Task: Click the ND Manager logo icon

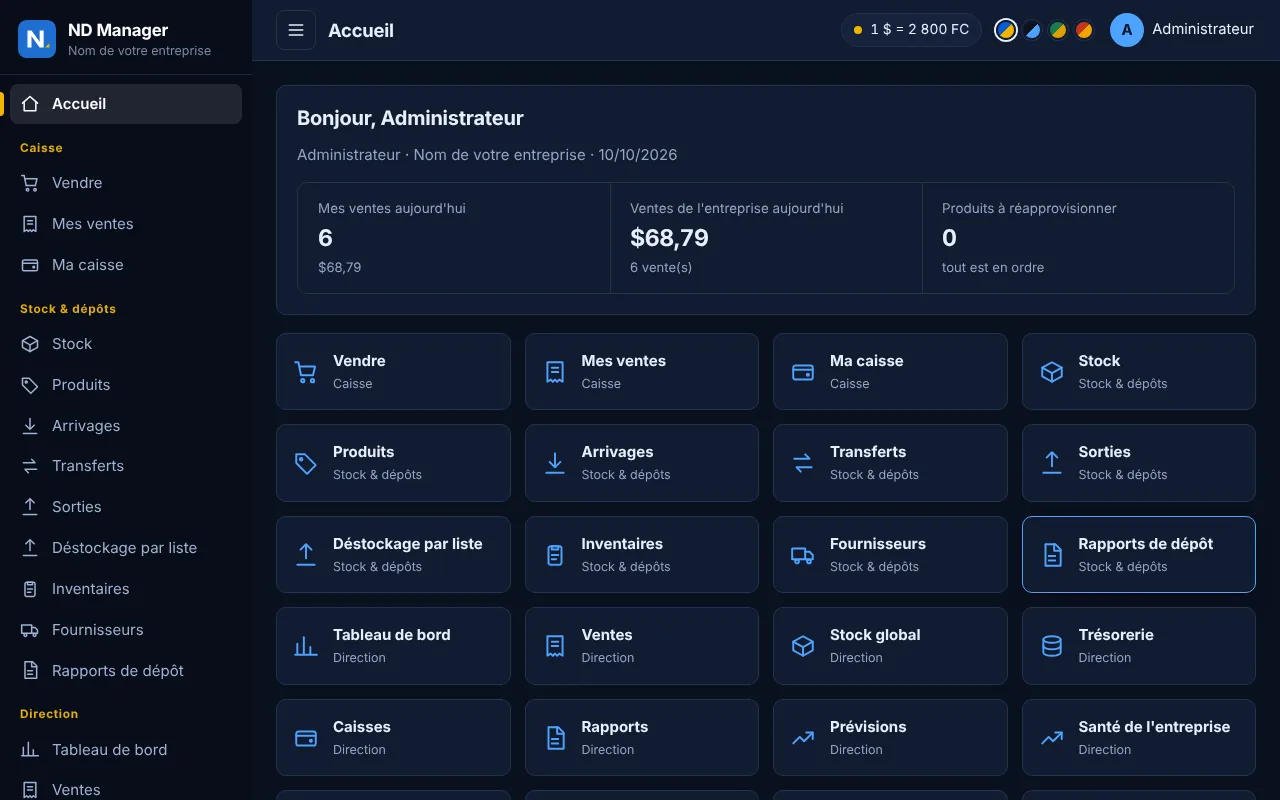Action: tap(37, 39)
